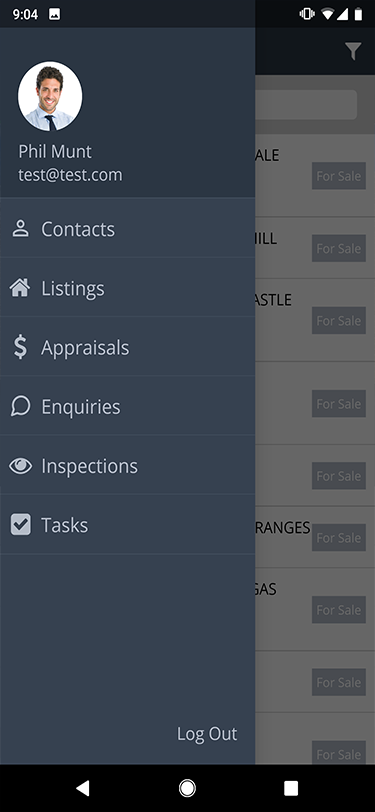Tap Android recent apps square button

pyautogui.click(x=291, y=788)
